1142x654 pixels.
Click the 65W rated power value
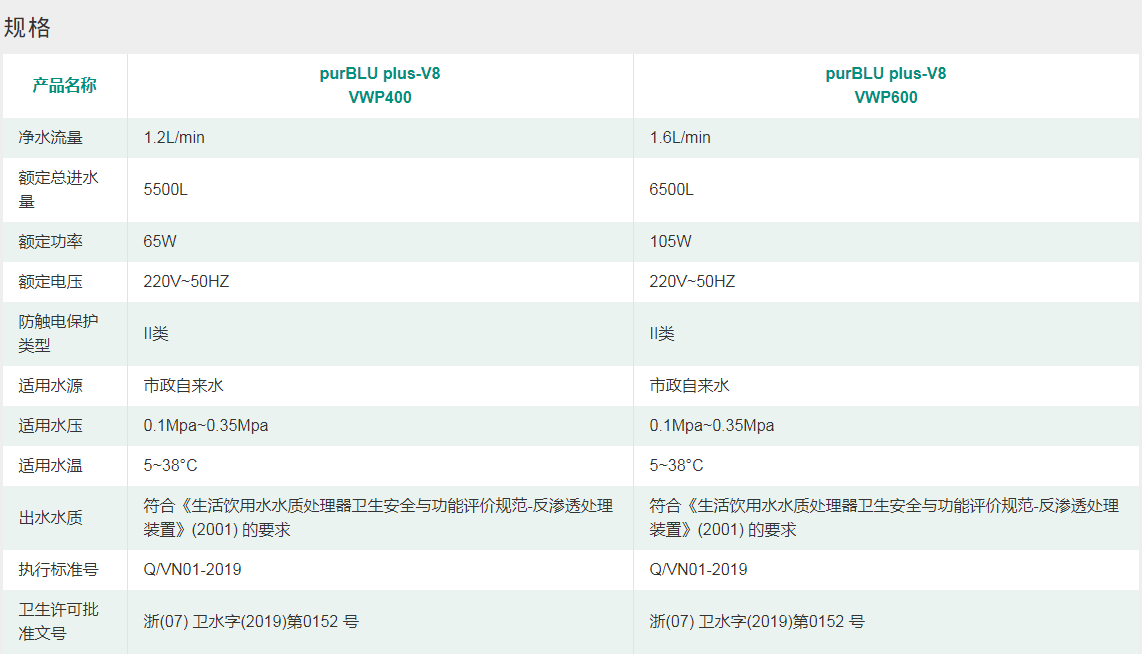[158, 241]
